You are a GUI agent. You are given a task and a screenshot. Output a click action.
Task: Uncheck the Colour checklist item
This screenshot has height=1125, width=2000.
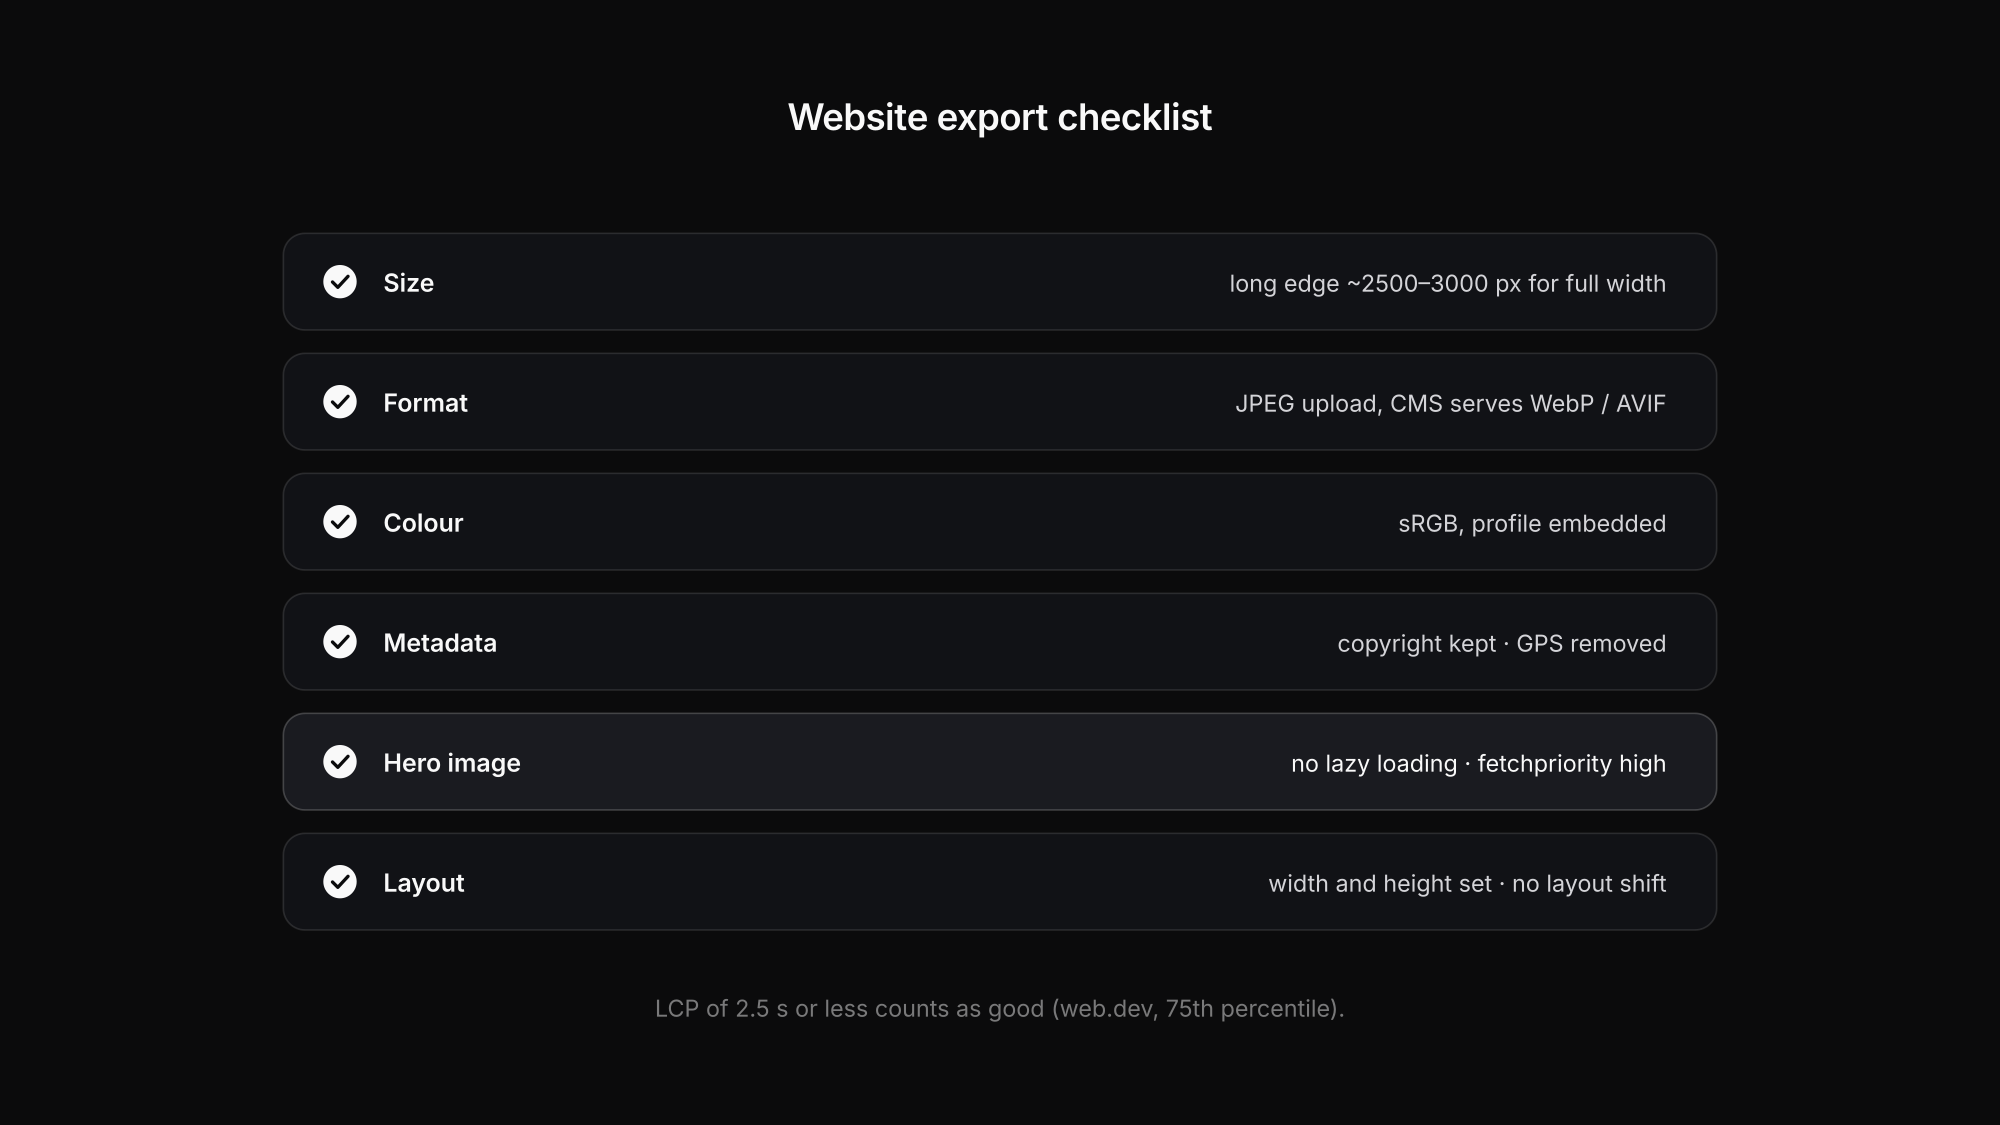[x=340, y=522]
